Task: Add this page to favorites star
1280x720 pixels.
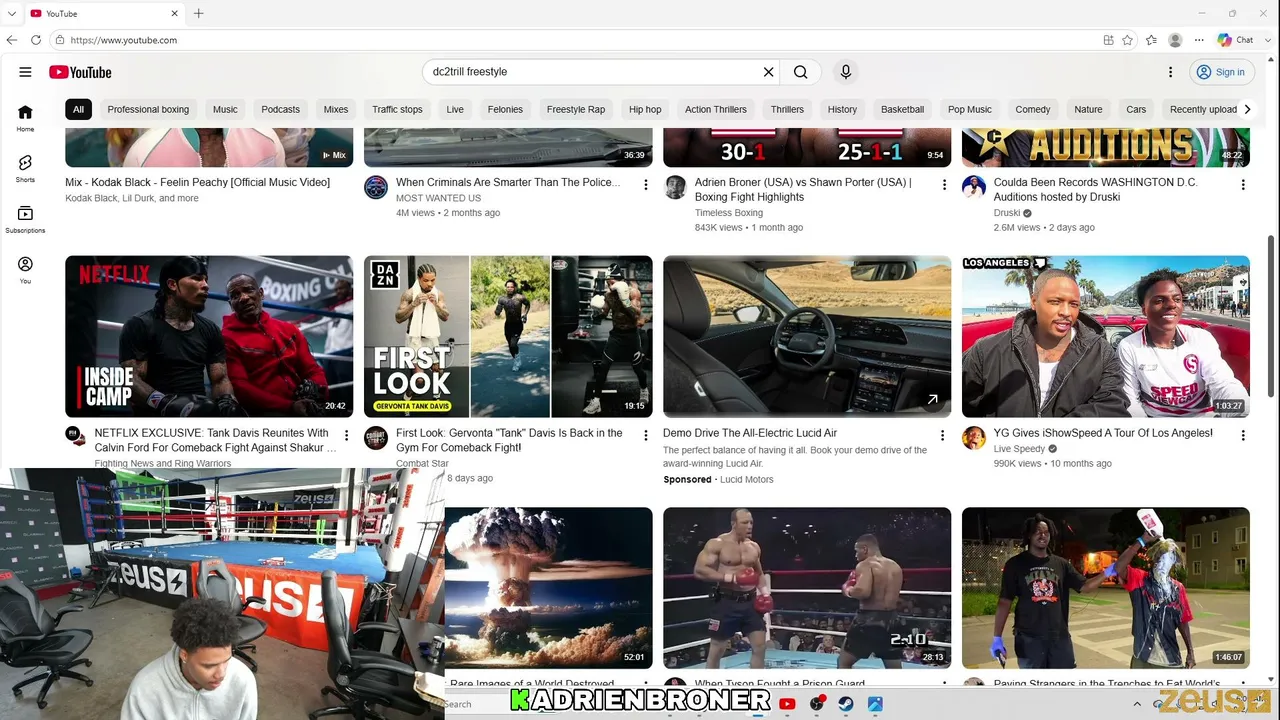Action: (1127, 40)
